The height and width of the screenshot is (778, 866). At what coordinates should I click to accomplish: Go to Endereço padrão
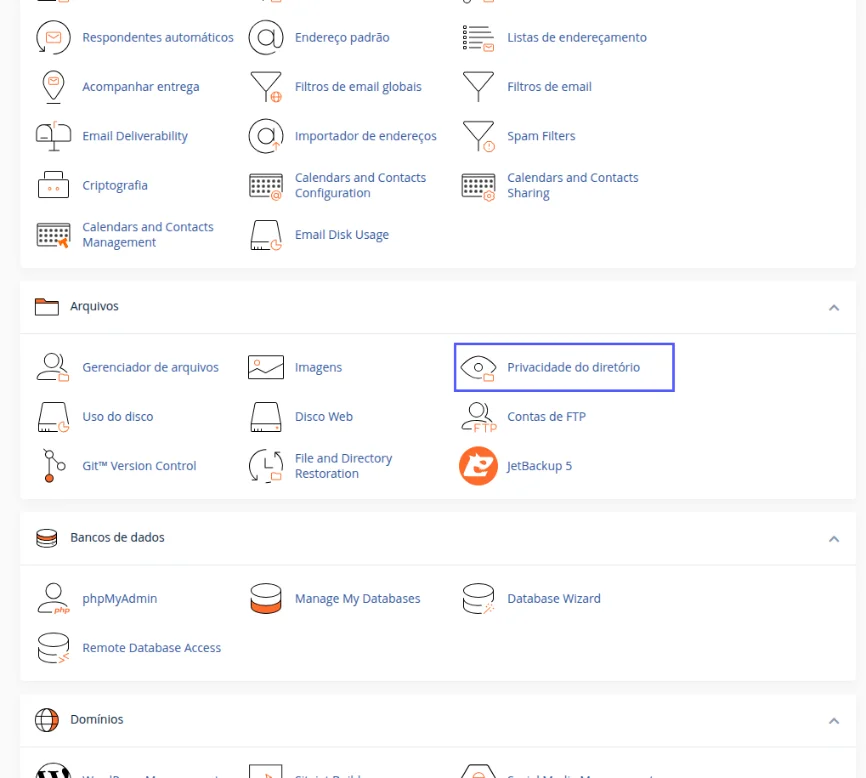[342, 38]
